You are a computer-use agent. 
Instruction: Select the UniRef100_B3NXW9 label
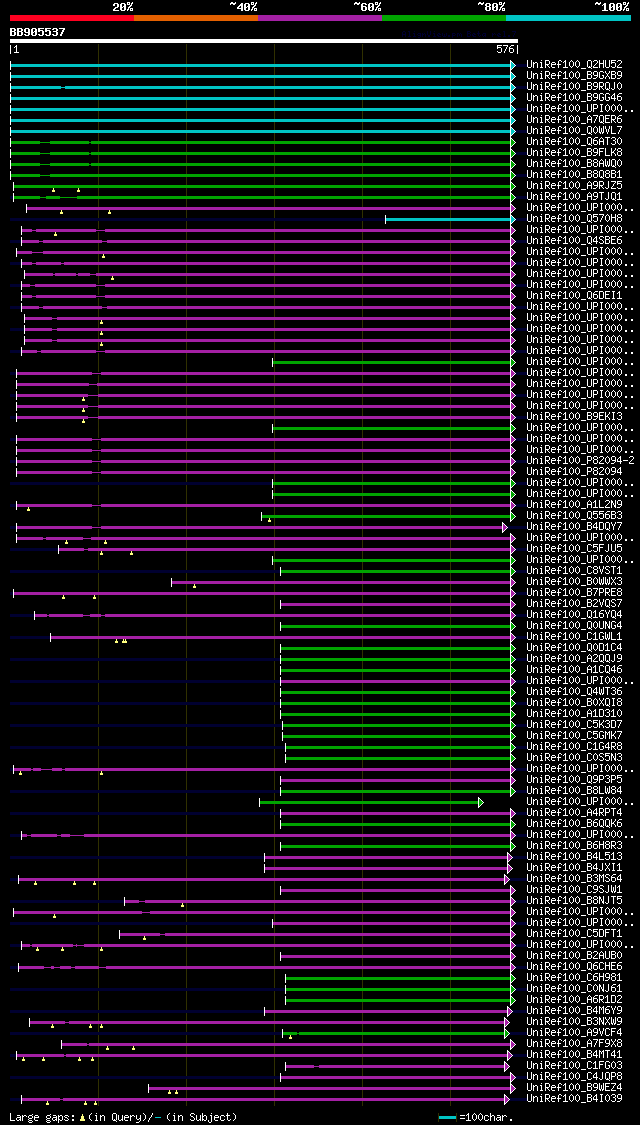(x=574, y=1022)
